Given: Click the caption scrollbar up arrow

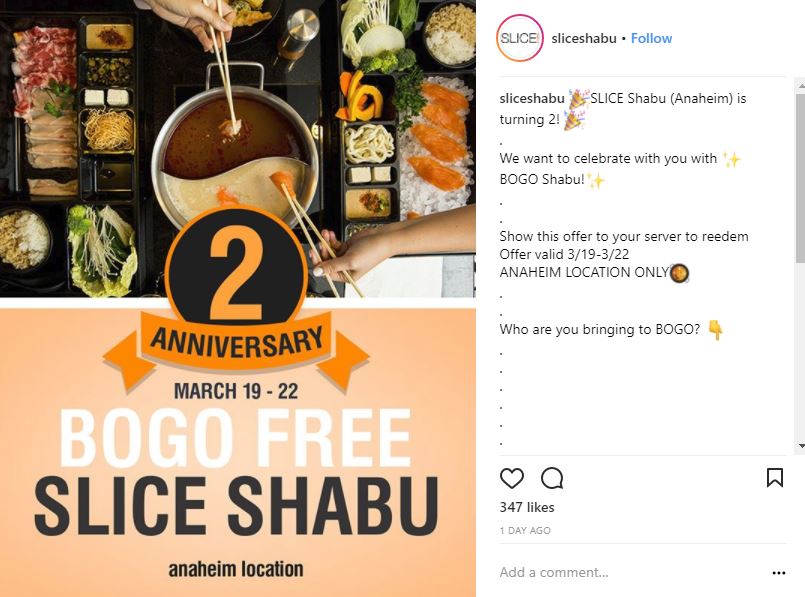Looking at the screenshot, I should click(801, 87).
